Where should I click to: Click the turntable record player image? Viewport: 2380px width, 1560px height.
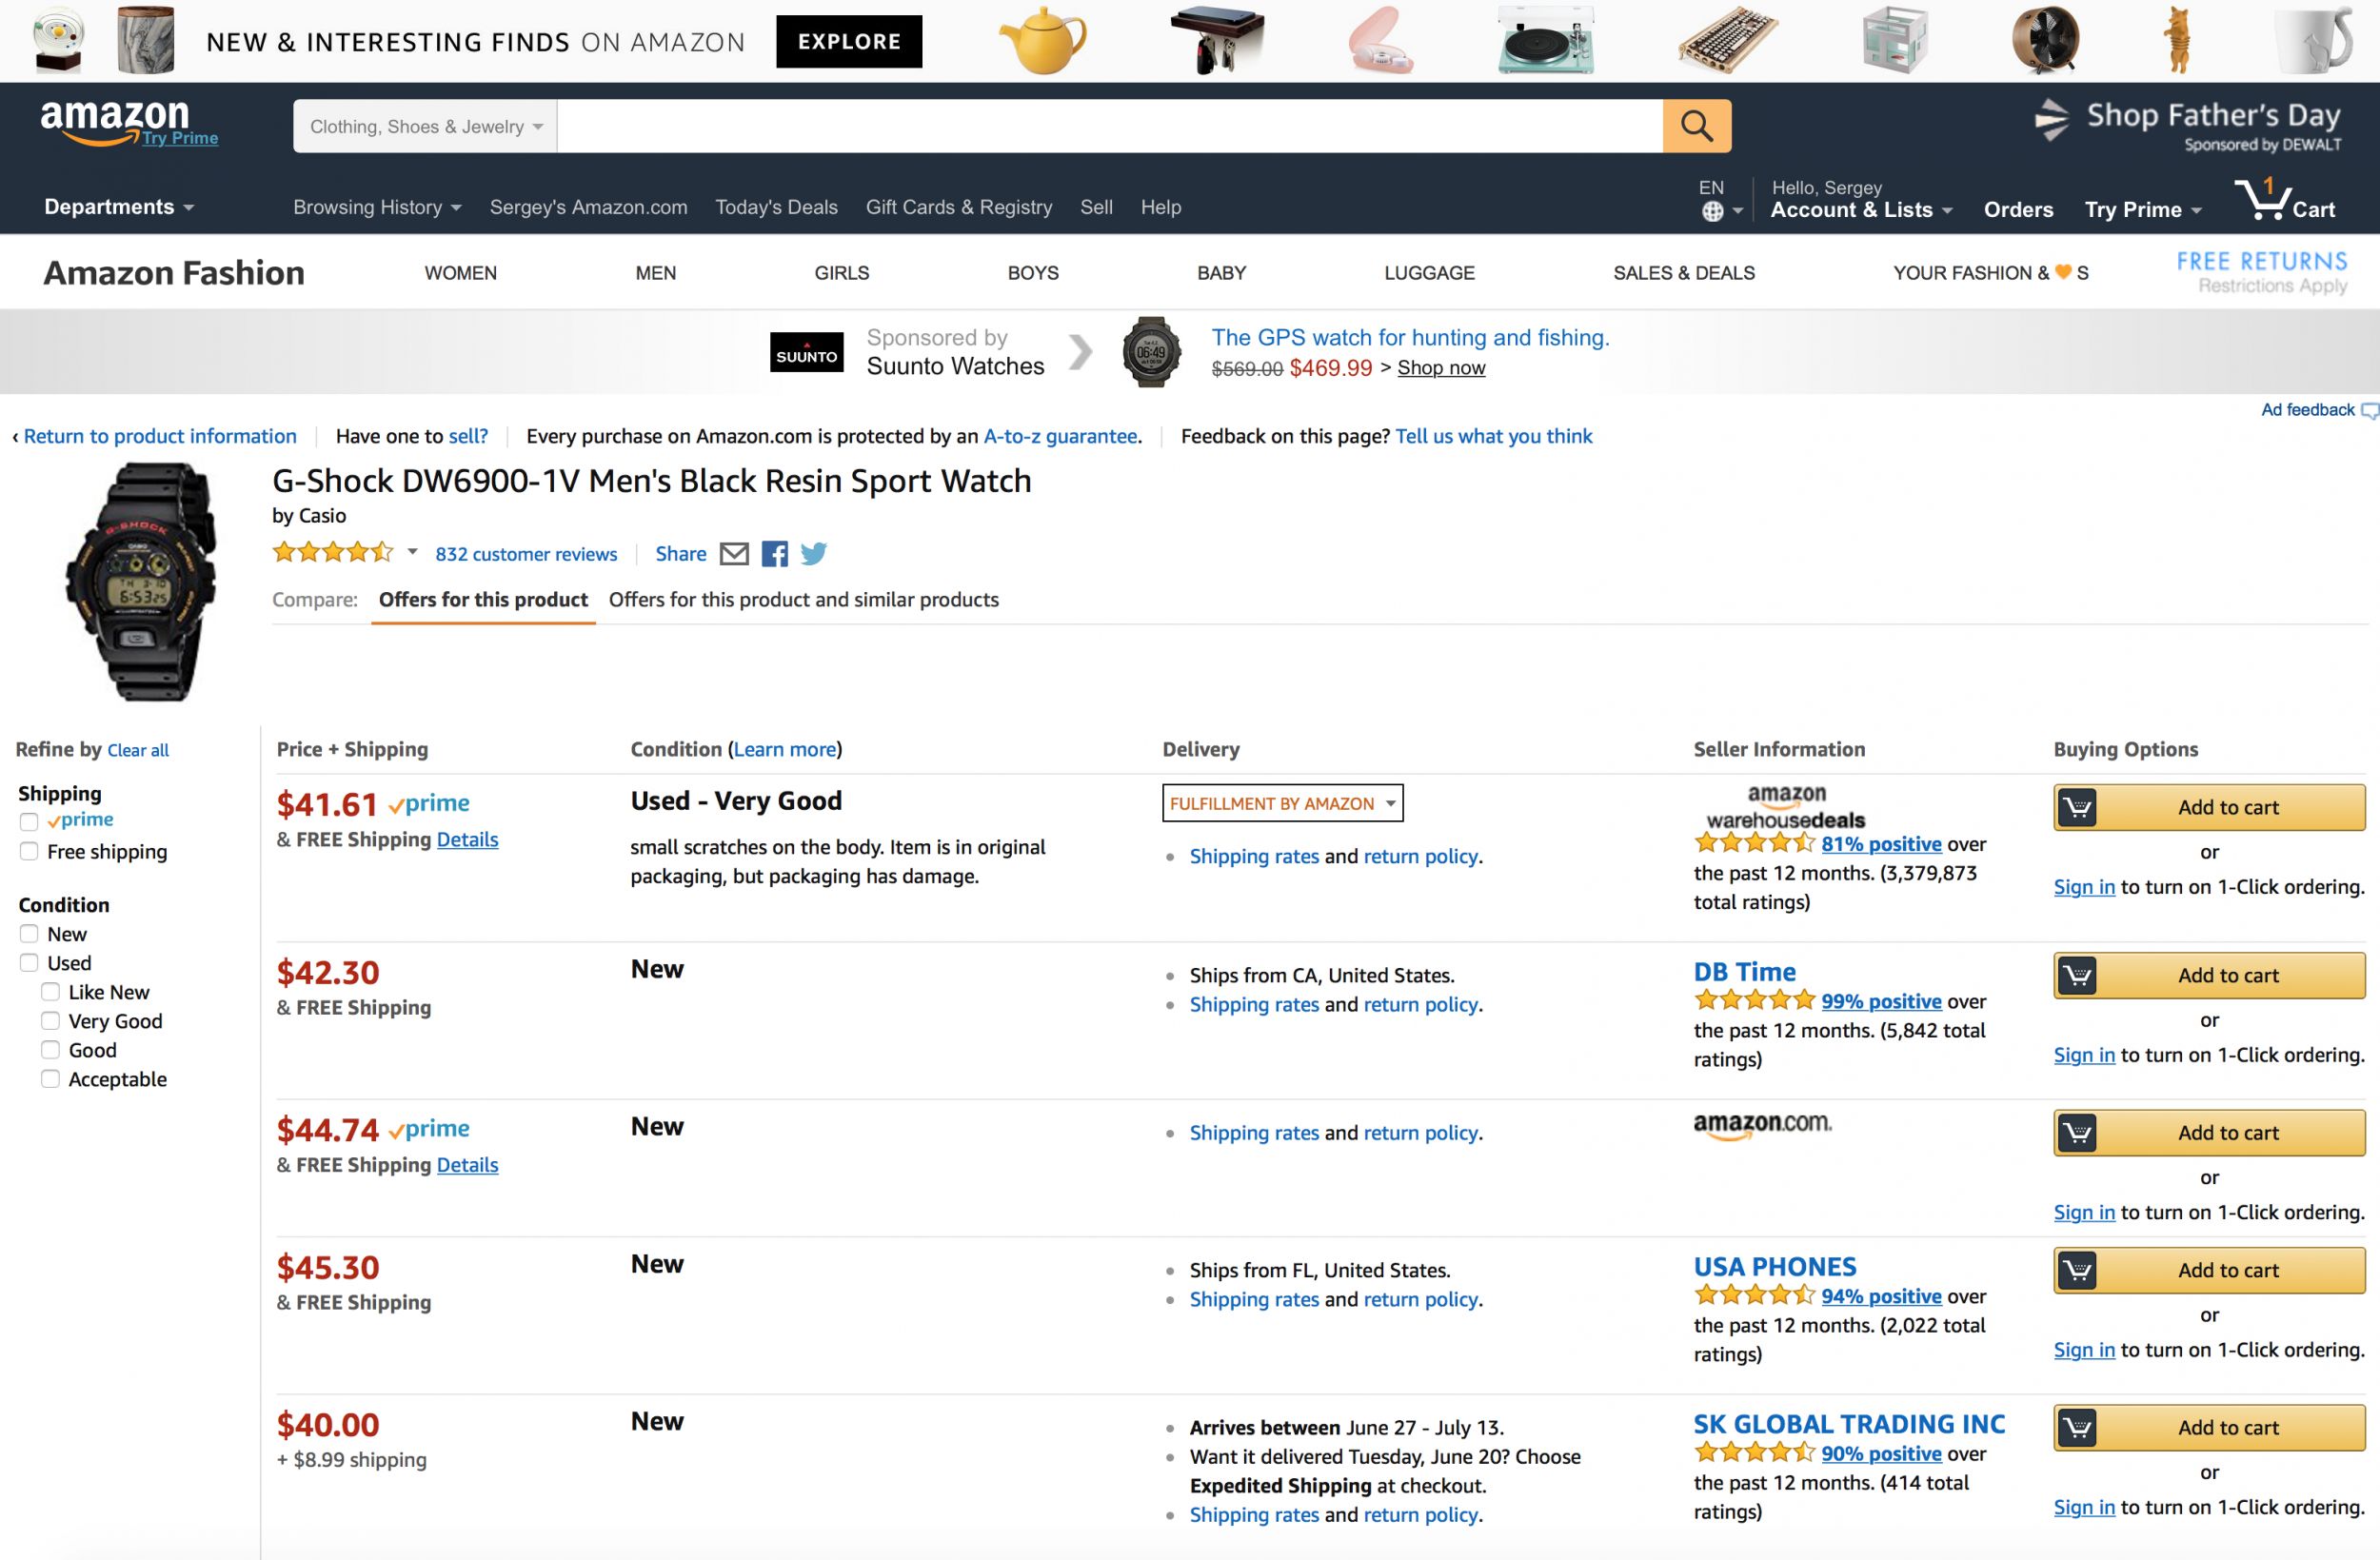[1545, 40]
